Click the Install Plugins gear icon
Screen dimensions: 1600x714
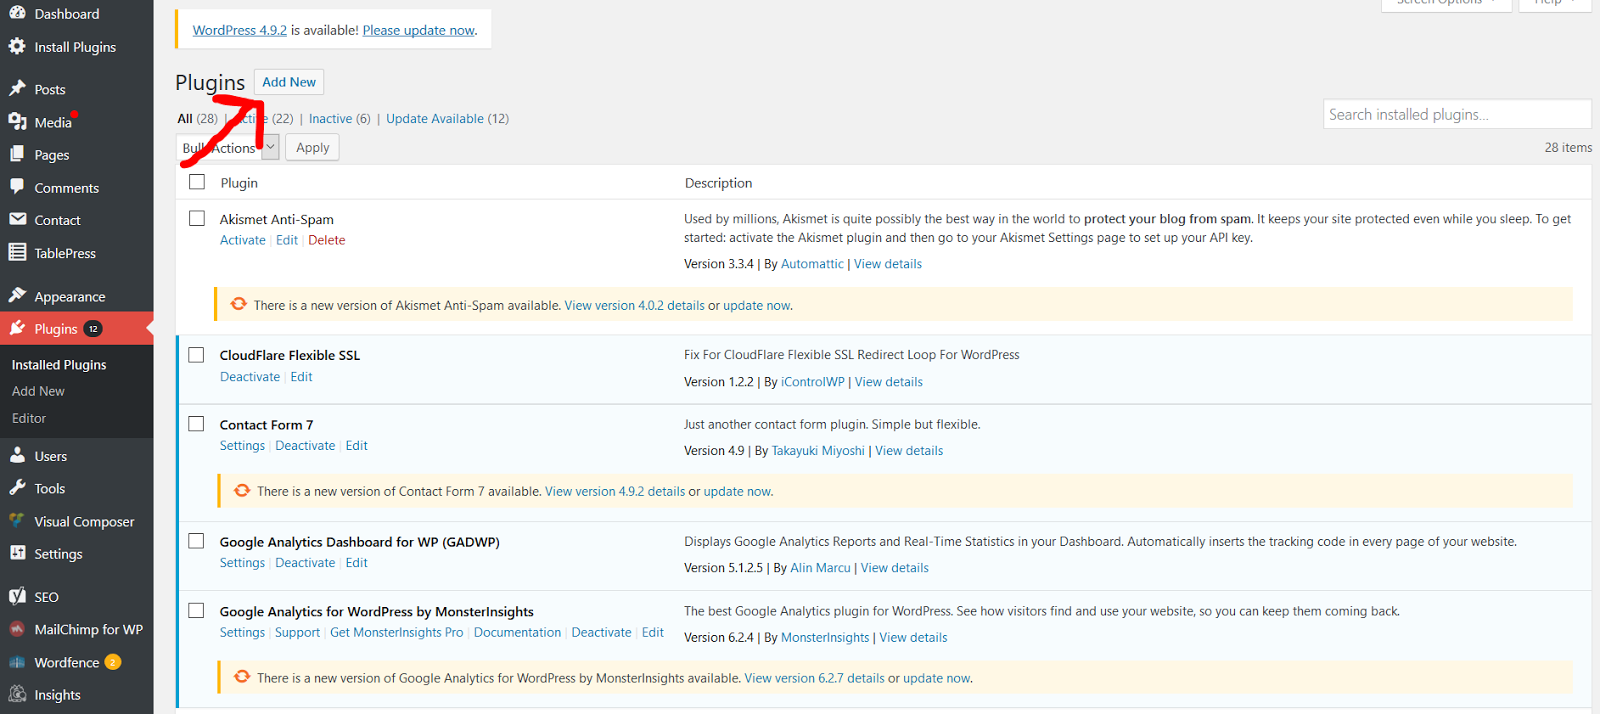(17, 46)
